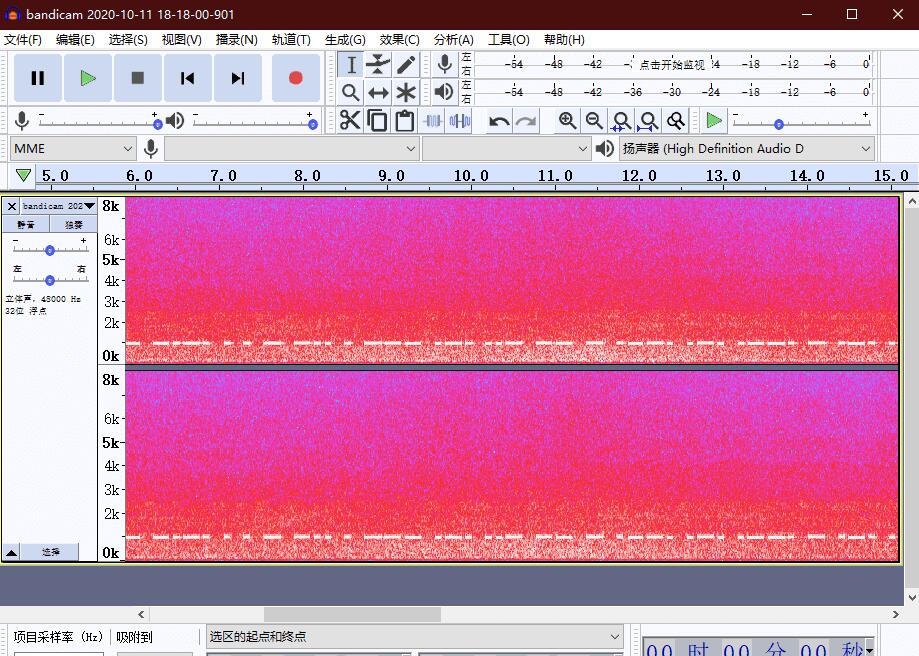
Task: Open the MME audio host dropdown
Action: click(72, 149)
